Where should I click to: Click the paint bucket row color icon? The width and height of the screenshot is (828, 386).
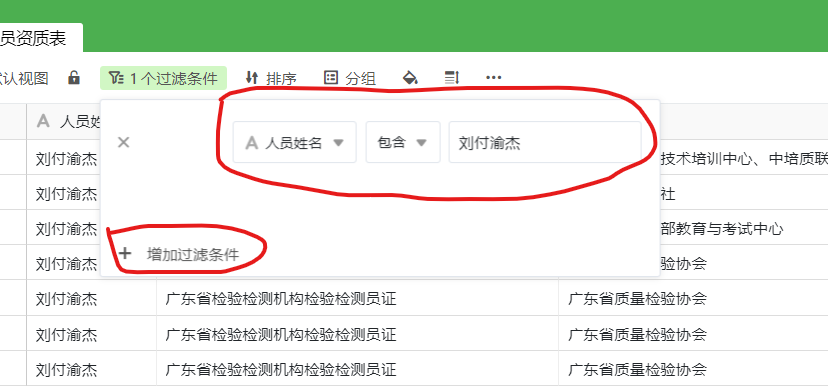[x=410, y=78]
